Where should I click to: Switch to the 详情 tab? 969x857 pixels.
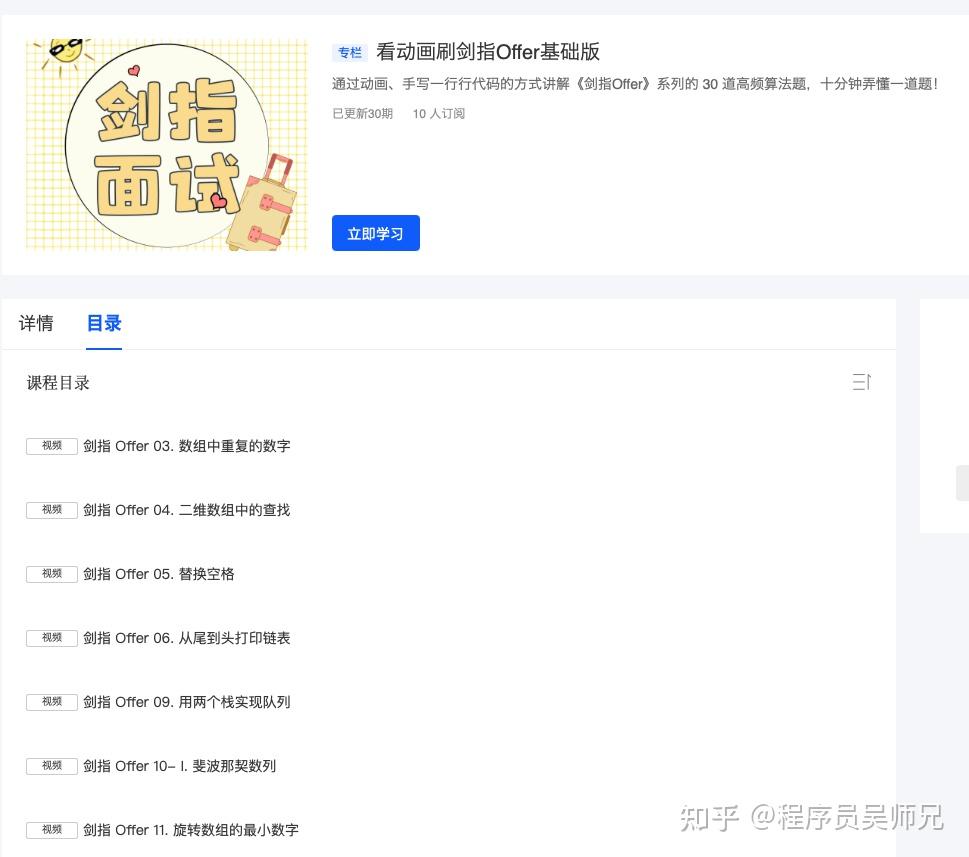coord(36,323)
